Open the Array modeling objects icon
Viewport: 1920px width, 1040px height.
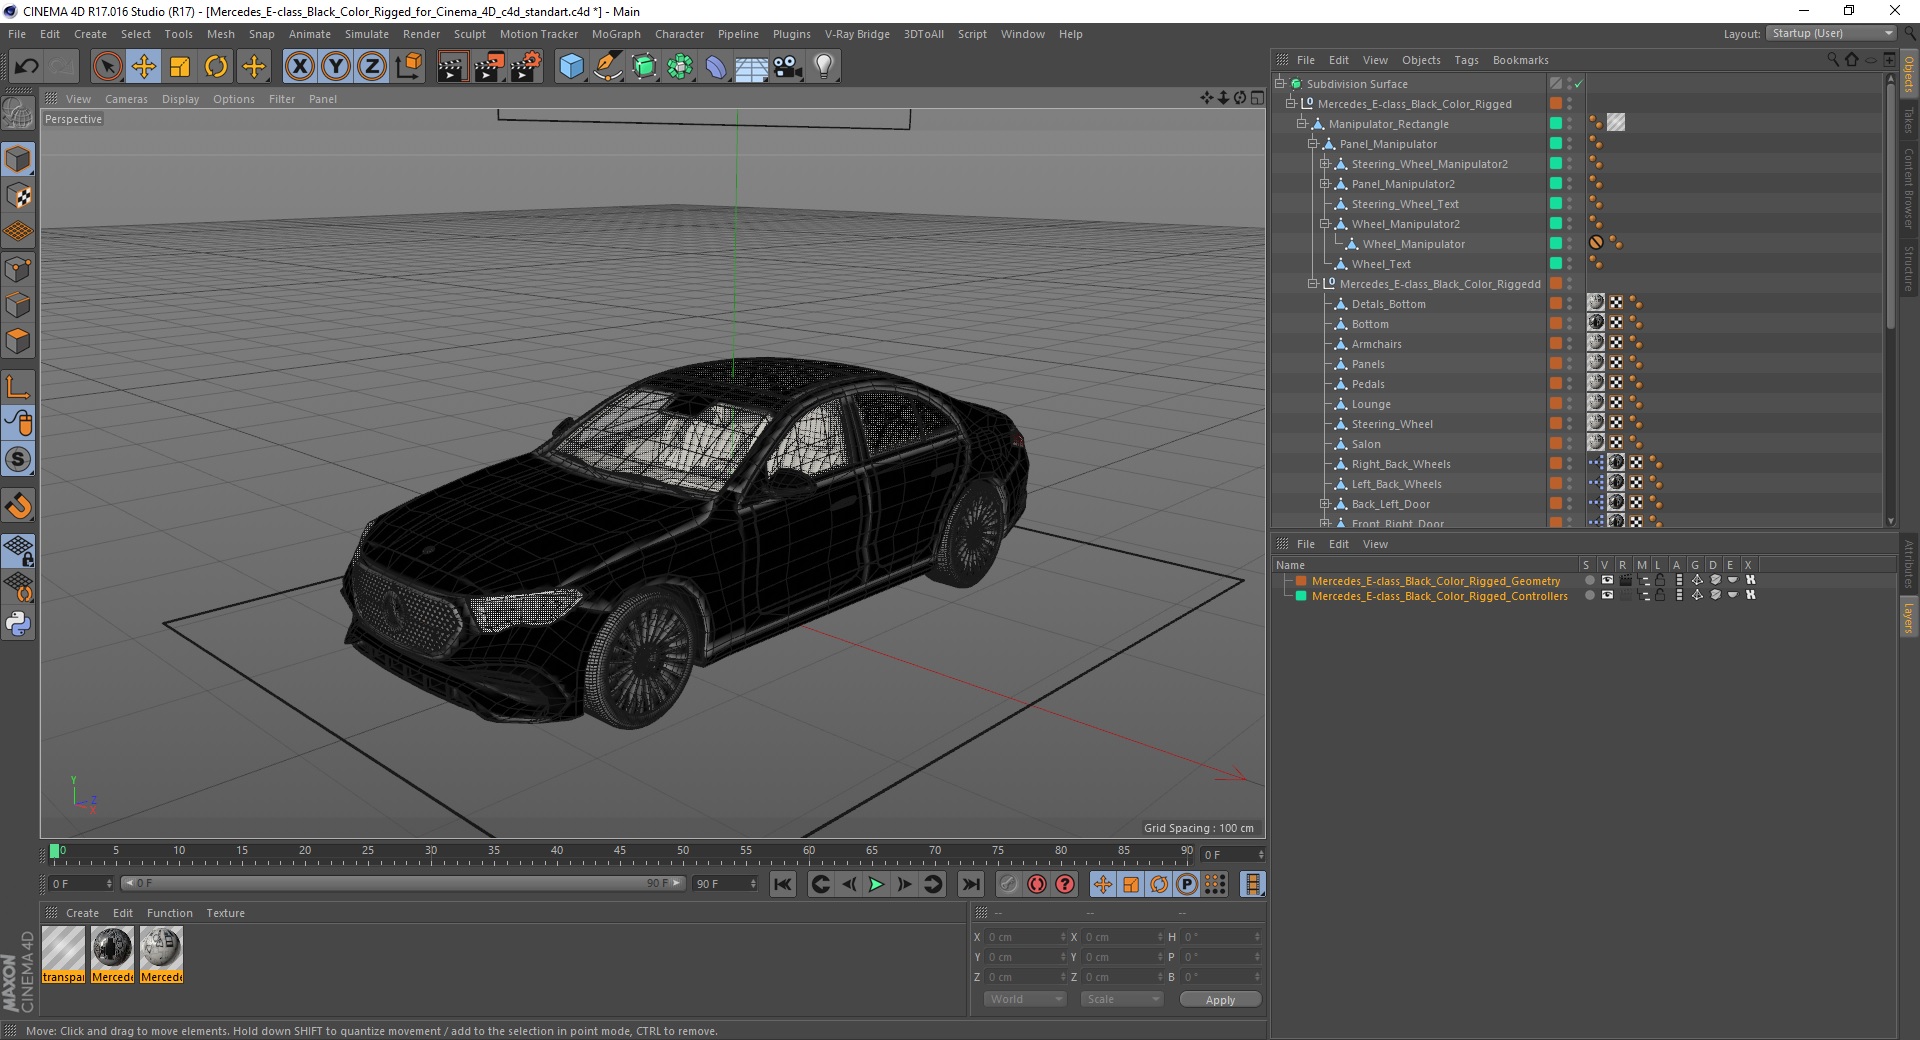click(680, 67)
